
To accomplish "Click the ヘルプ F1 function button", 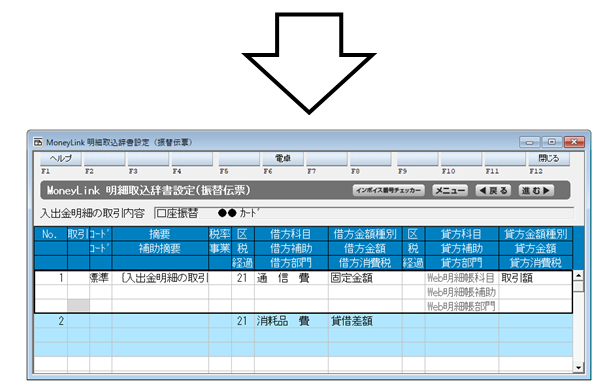I will pos(61,159).
